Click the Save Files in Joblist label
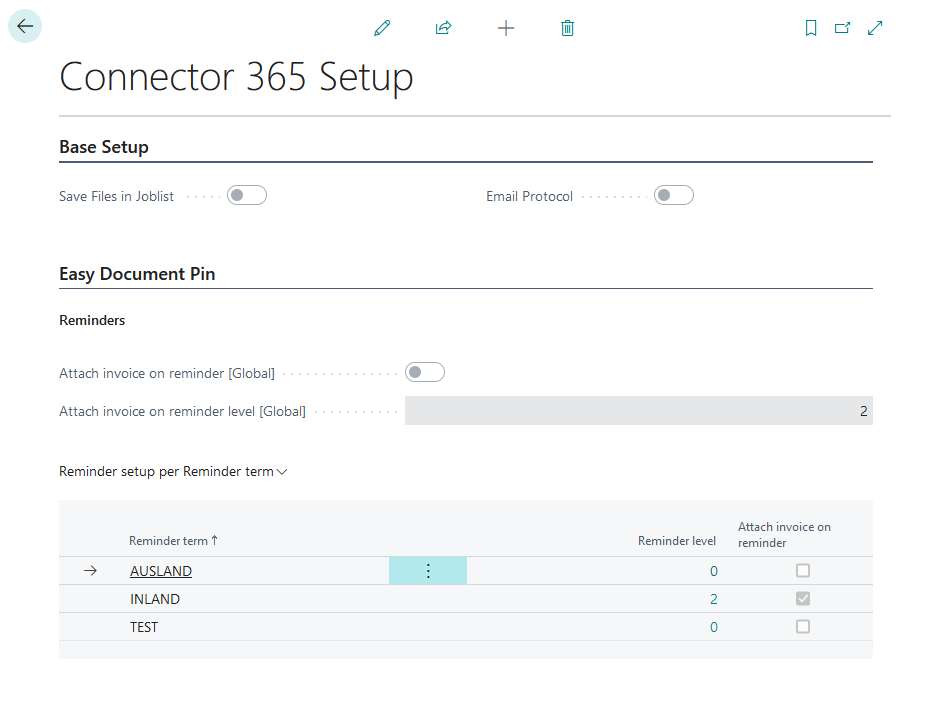 [x=116, y=196]
